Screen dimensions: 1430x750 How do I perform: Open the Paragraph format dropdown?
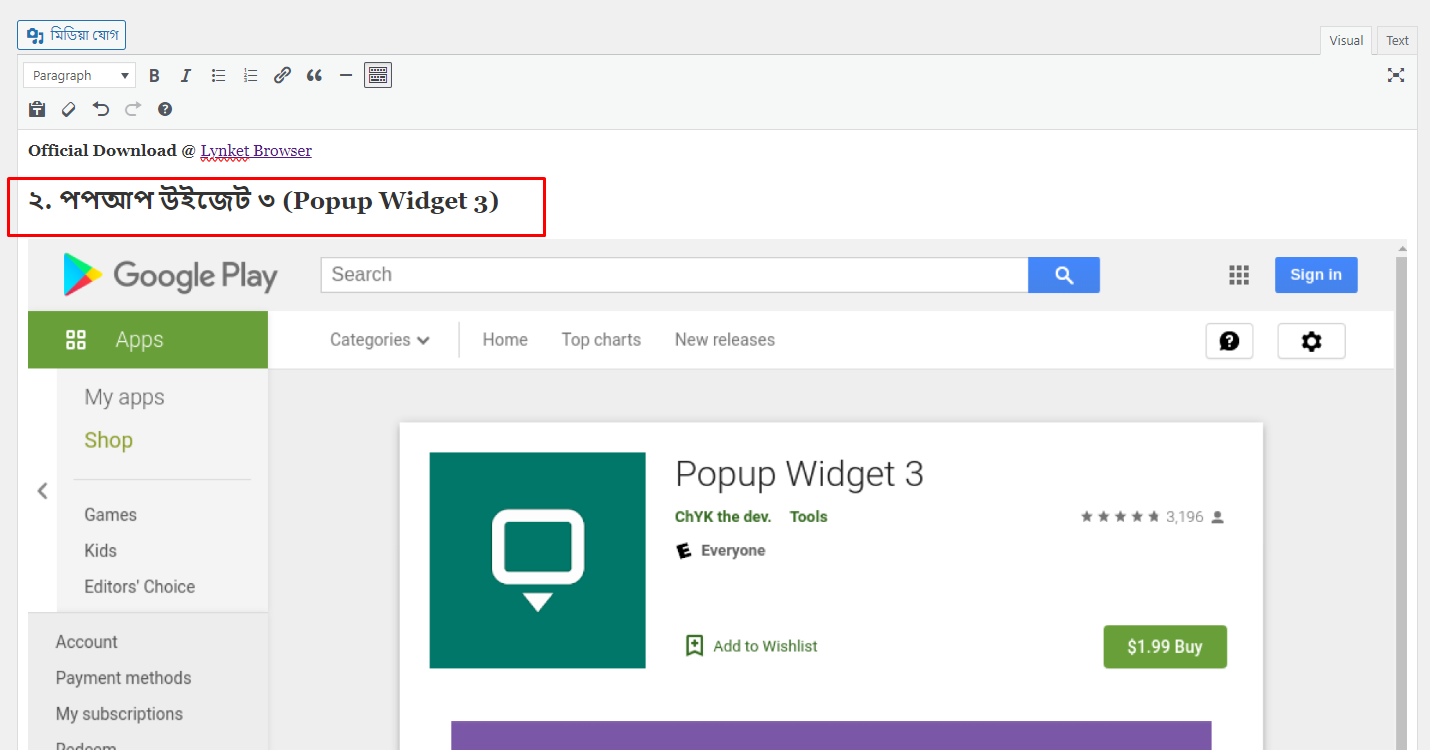(79, 75)
